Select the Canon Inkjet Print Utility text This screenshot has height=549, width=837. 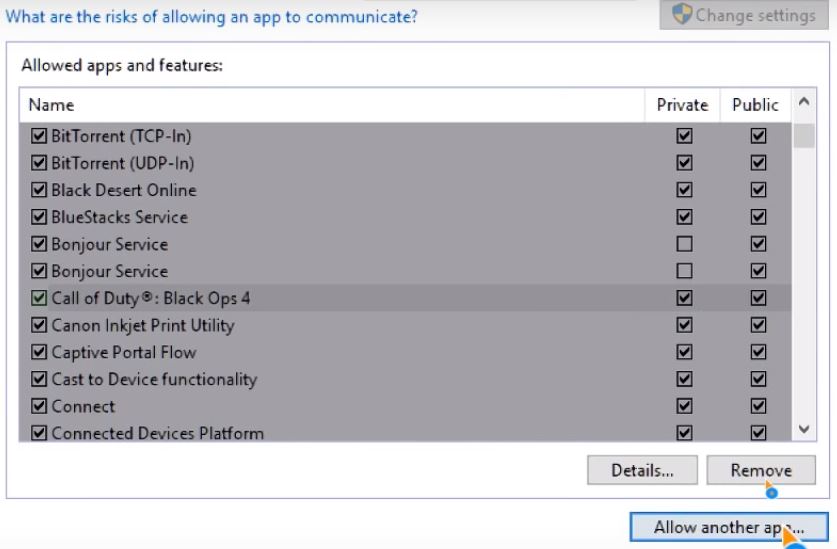143,325
